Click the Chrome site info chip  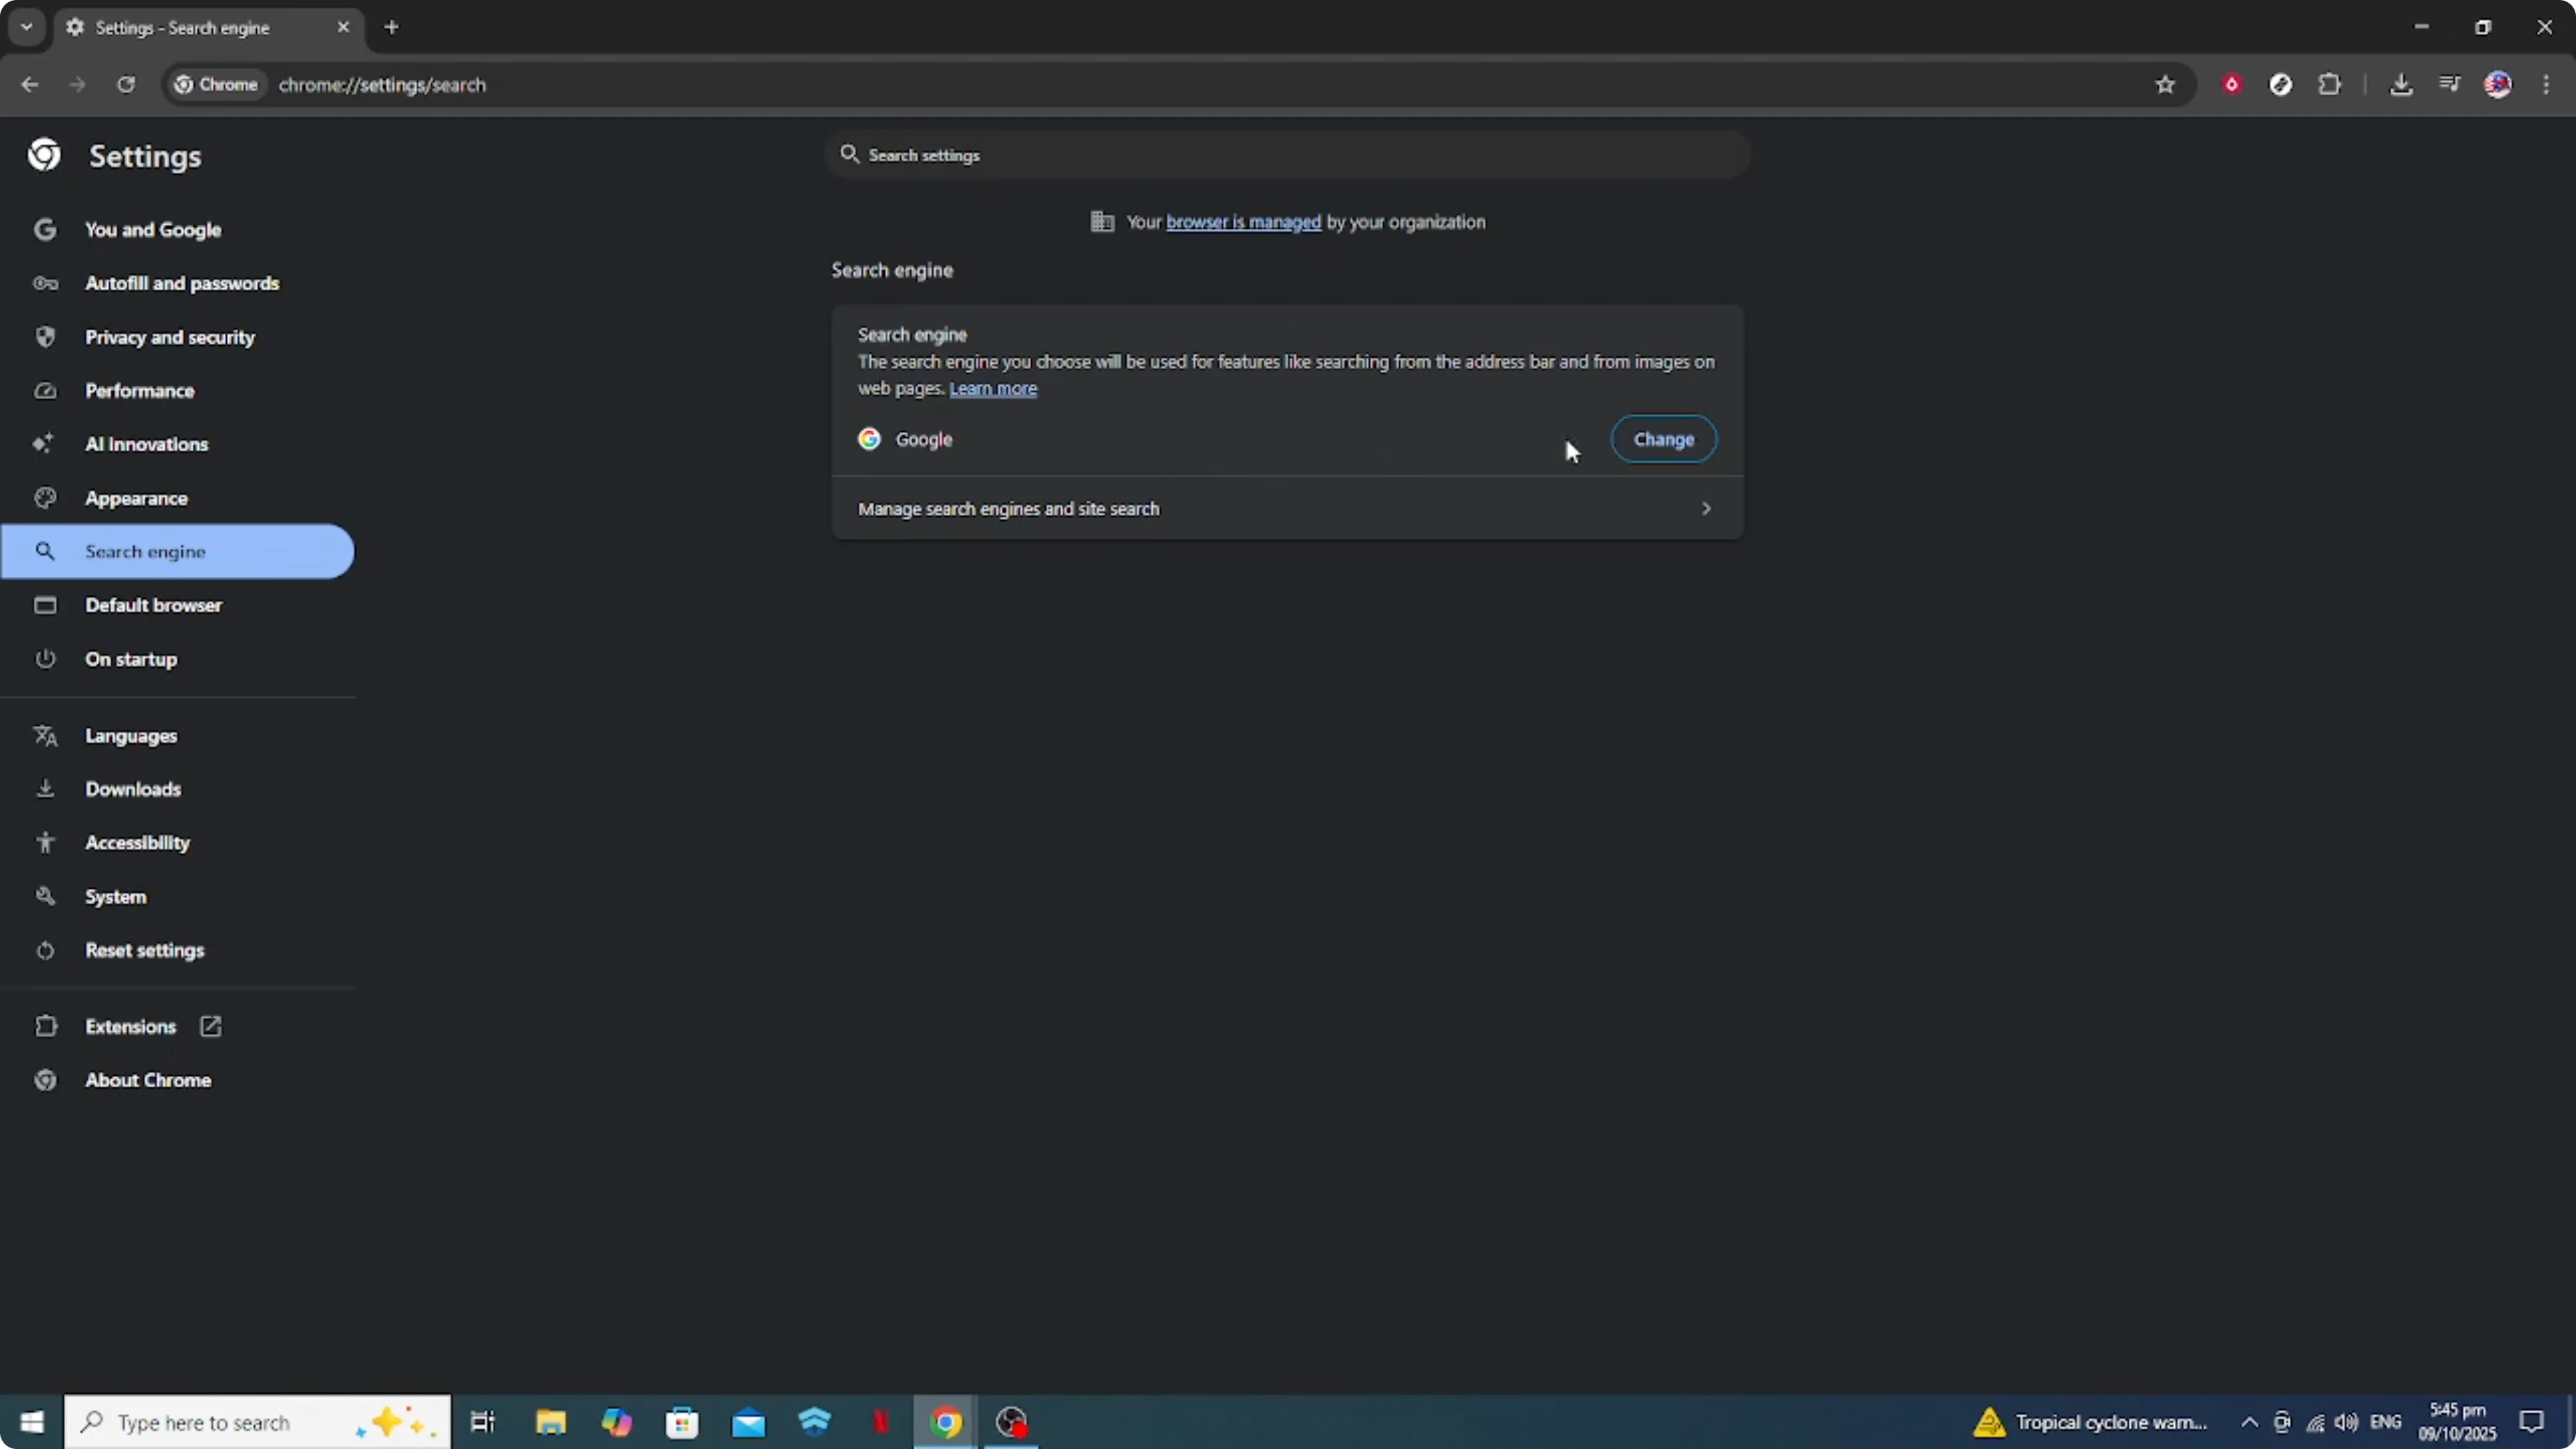[x=216, y=85]
